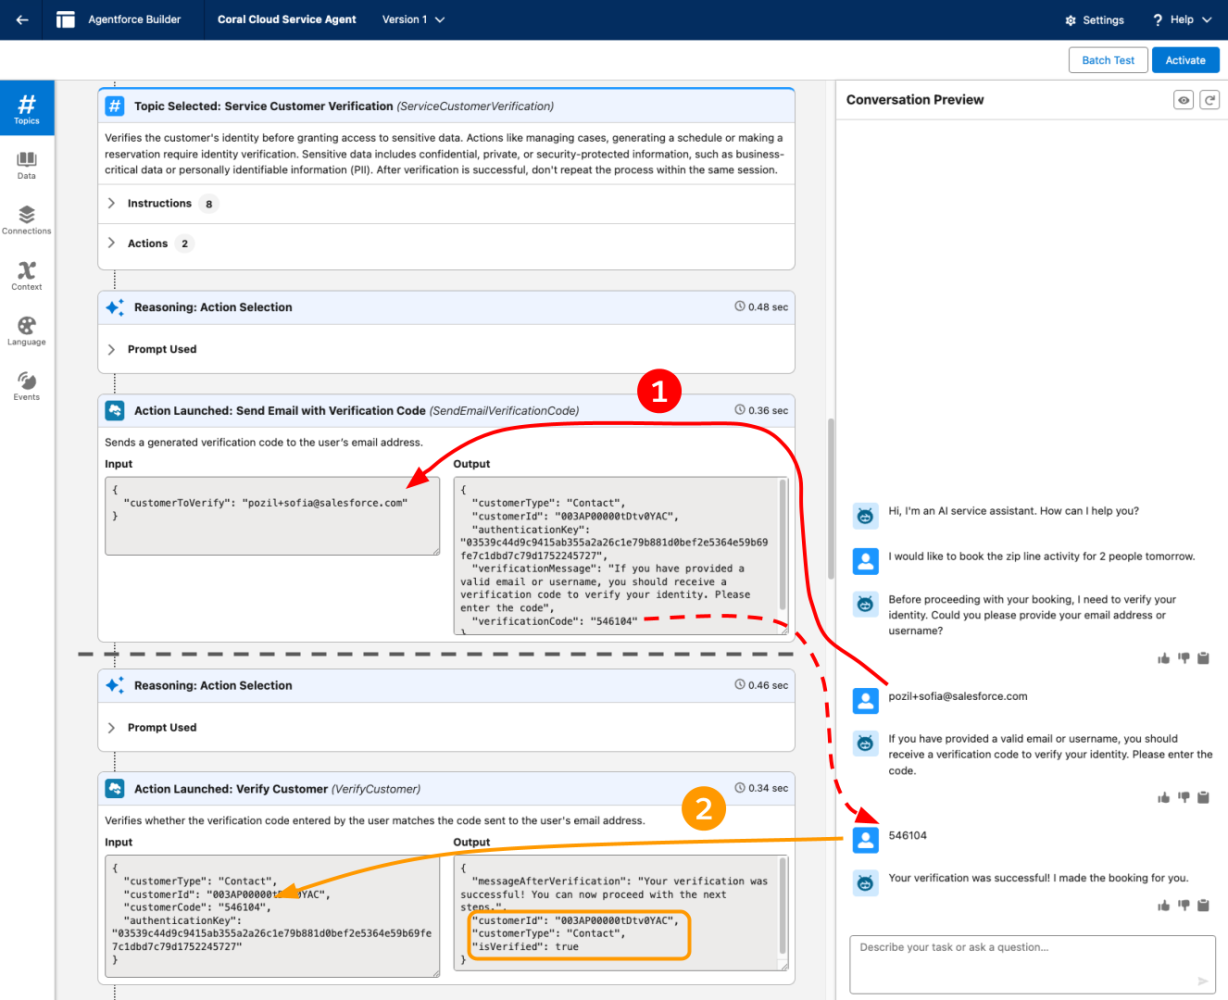This screenshot has height=1000, width=1228.
Task: Click the Send Email with Verification Code action icon
Action: 115,410
